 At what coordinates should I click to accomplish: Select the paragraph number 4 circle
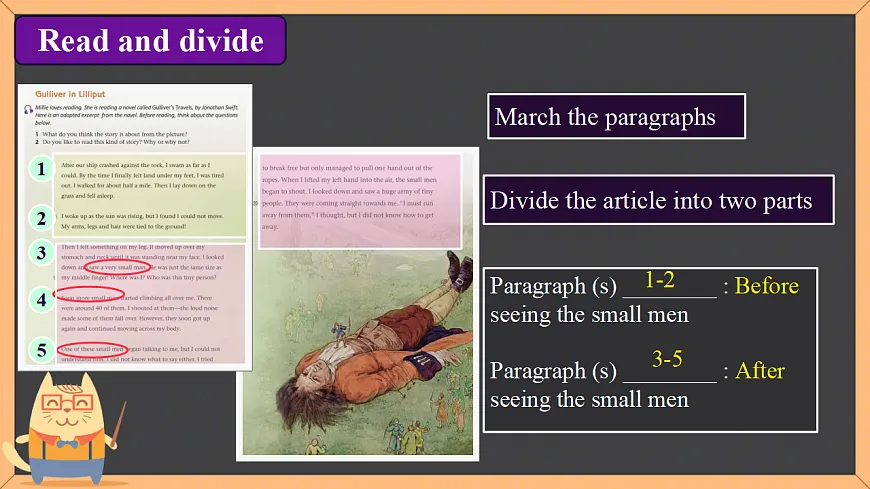[39, 299]
